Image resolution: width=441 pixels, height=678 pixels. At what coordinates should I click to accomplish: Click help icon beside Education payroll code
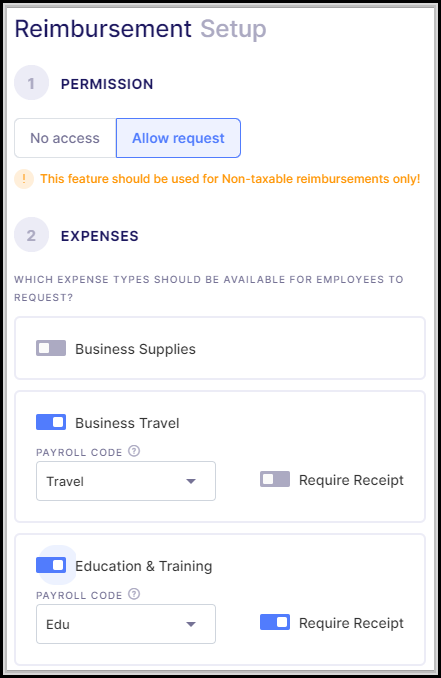[134, 594]
